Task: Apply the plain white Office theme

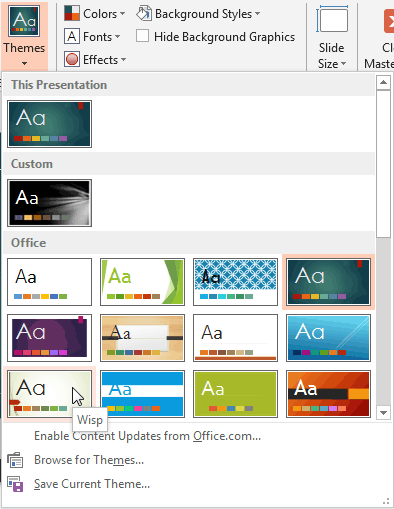Action: point(49,282)
